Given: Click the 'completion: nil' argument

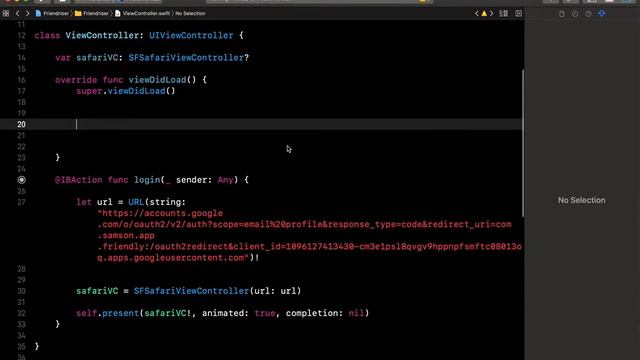Looking at the screenshot, I should coord(324,313).
